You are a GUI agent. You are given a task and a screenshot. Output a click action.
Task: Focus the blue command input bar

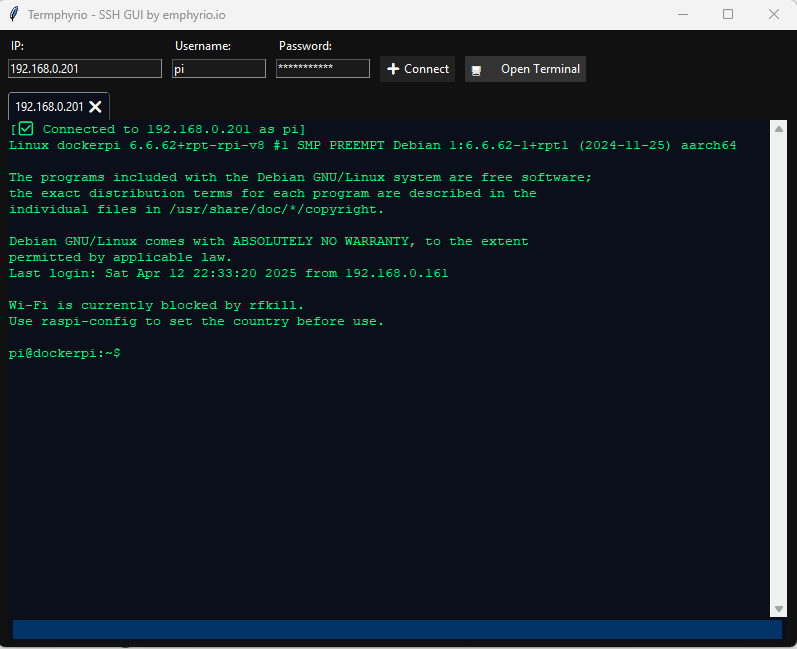[x=397, y=629]
